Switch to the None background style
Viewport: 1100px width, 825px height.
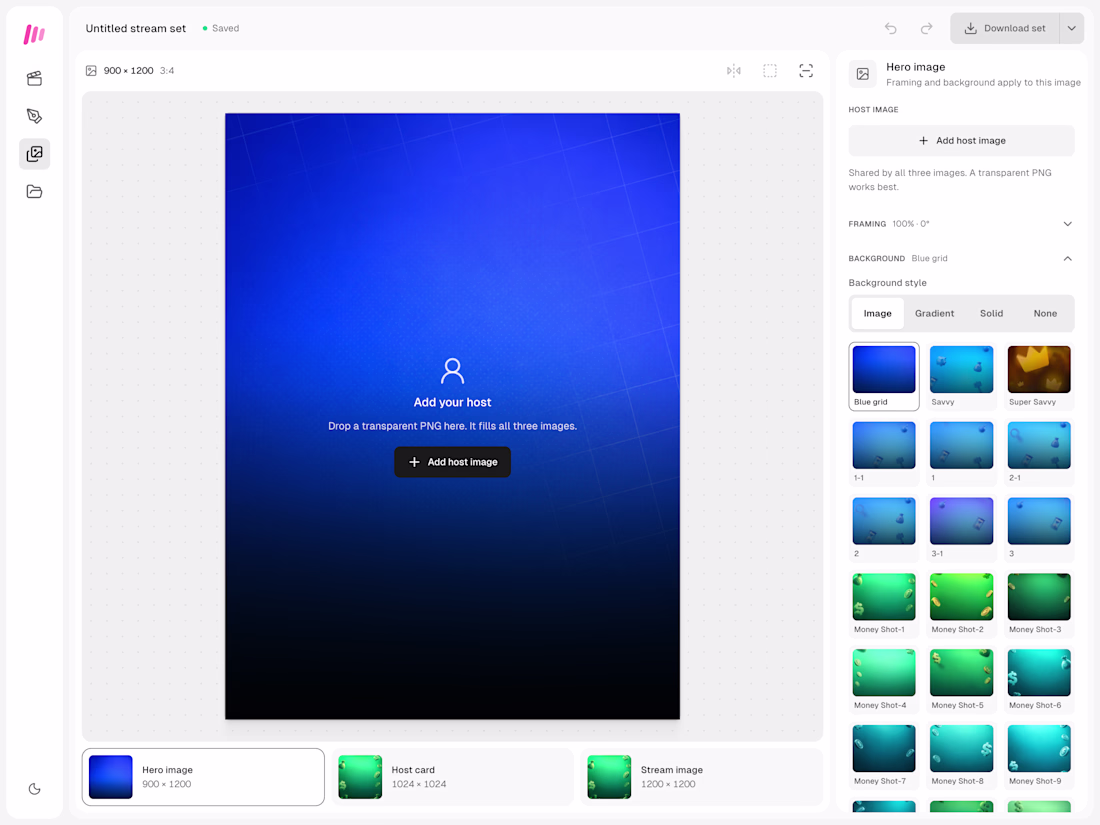(1045, 314)
